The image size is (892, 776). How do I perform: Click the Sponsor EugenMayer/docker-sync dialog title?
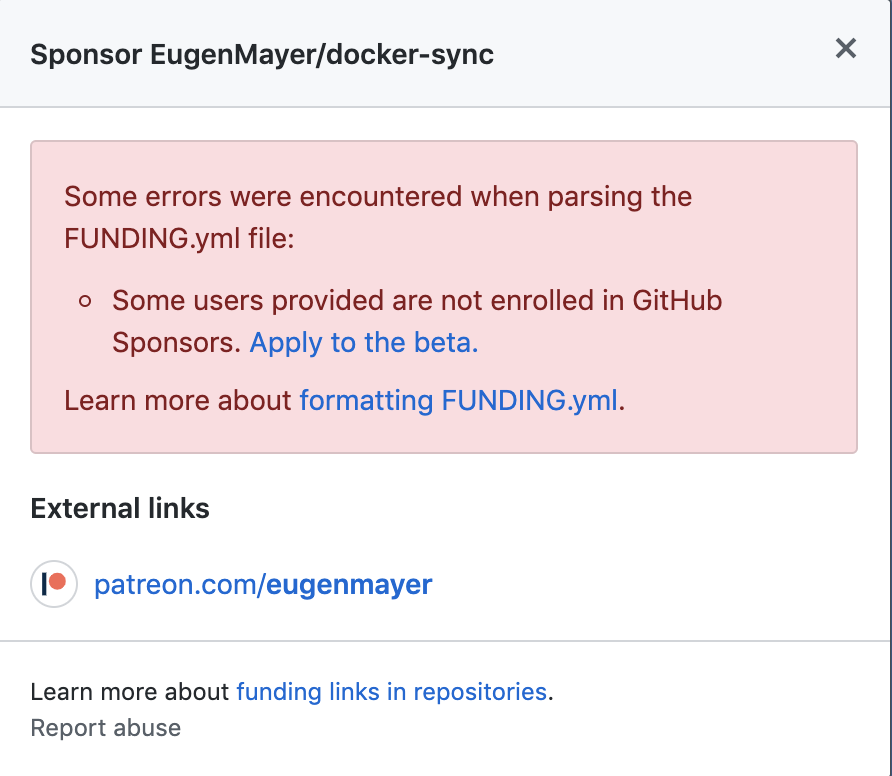click(x=262, y=55)
